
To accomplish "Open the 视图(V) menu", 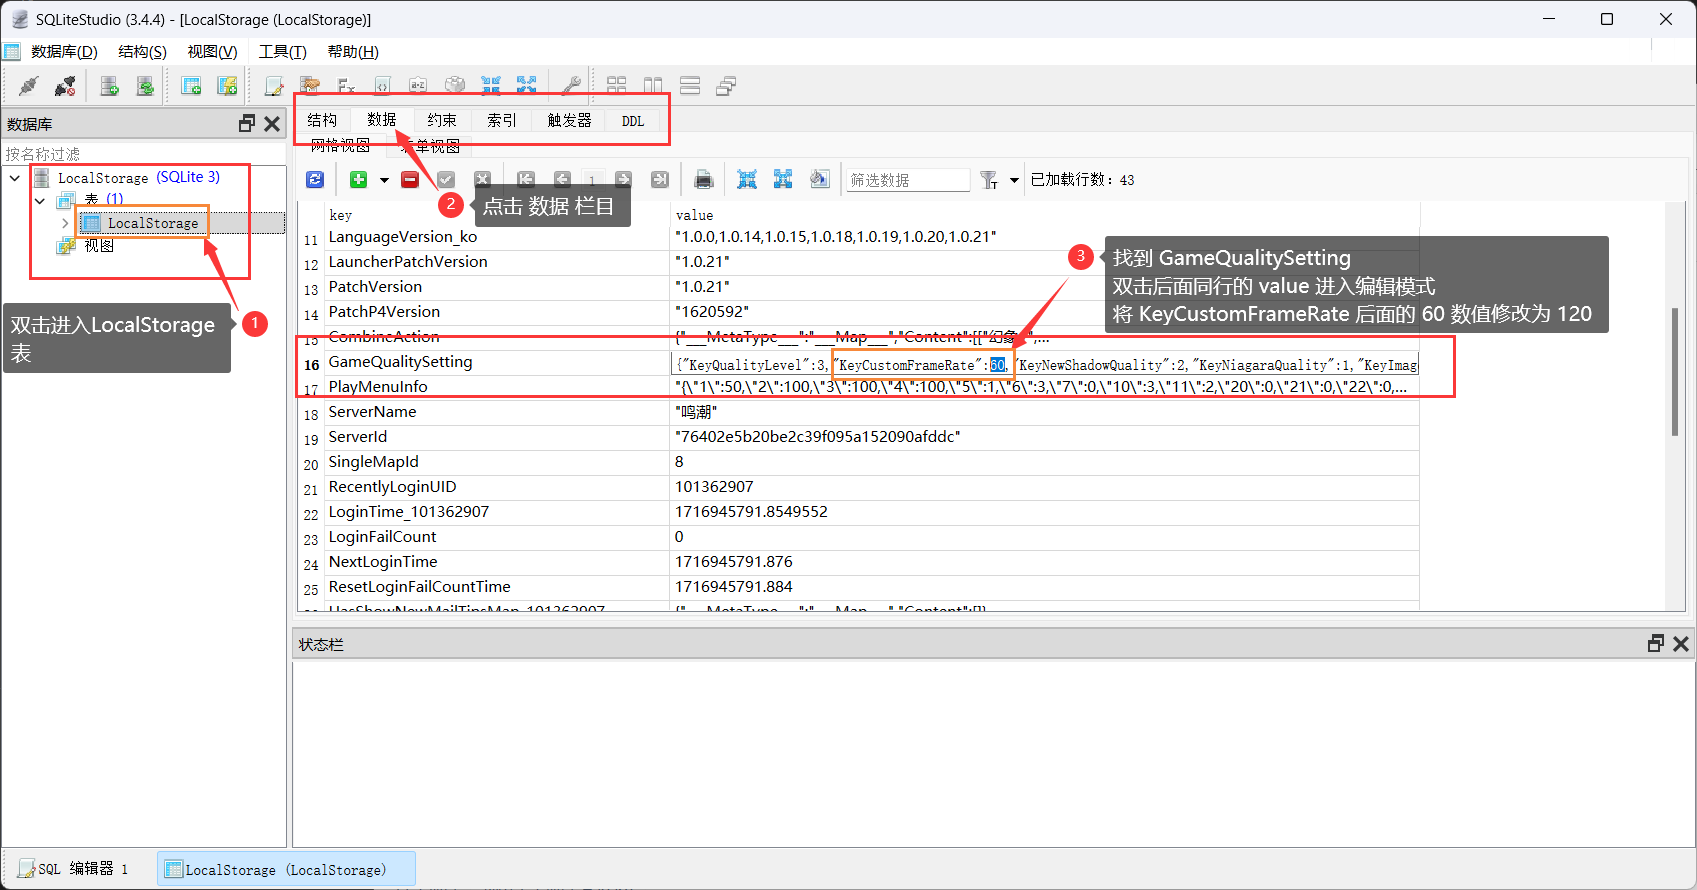I will coord(212,52).
